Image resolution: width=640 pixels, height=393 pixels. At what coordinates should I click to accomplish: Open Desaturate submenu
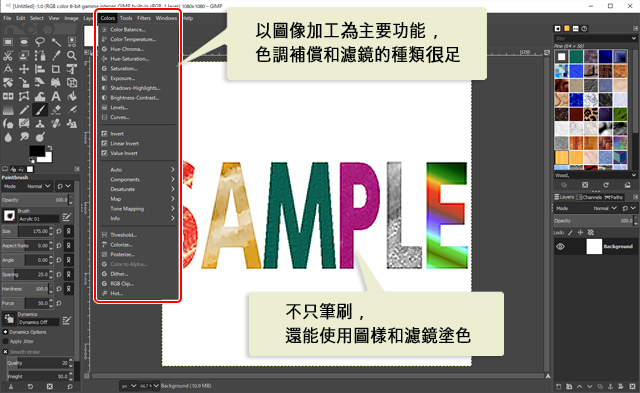(x=138, y=189)
